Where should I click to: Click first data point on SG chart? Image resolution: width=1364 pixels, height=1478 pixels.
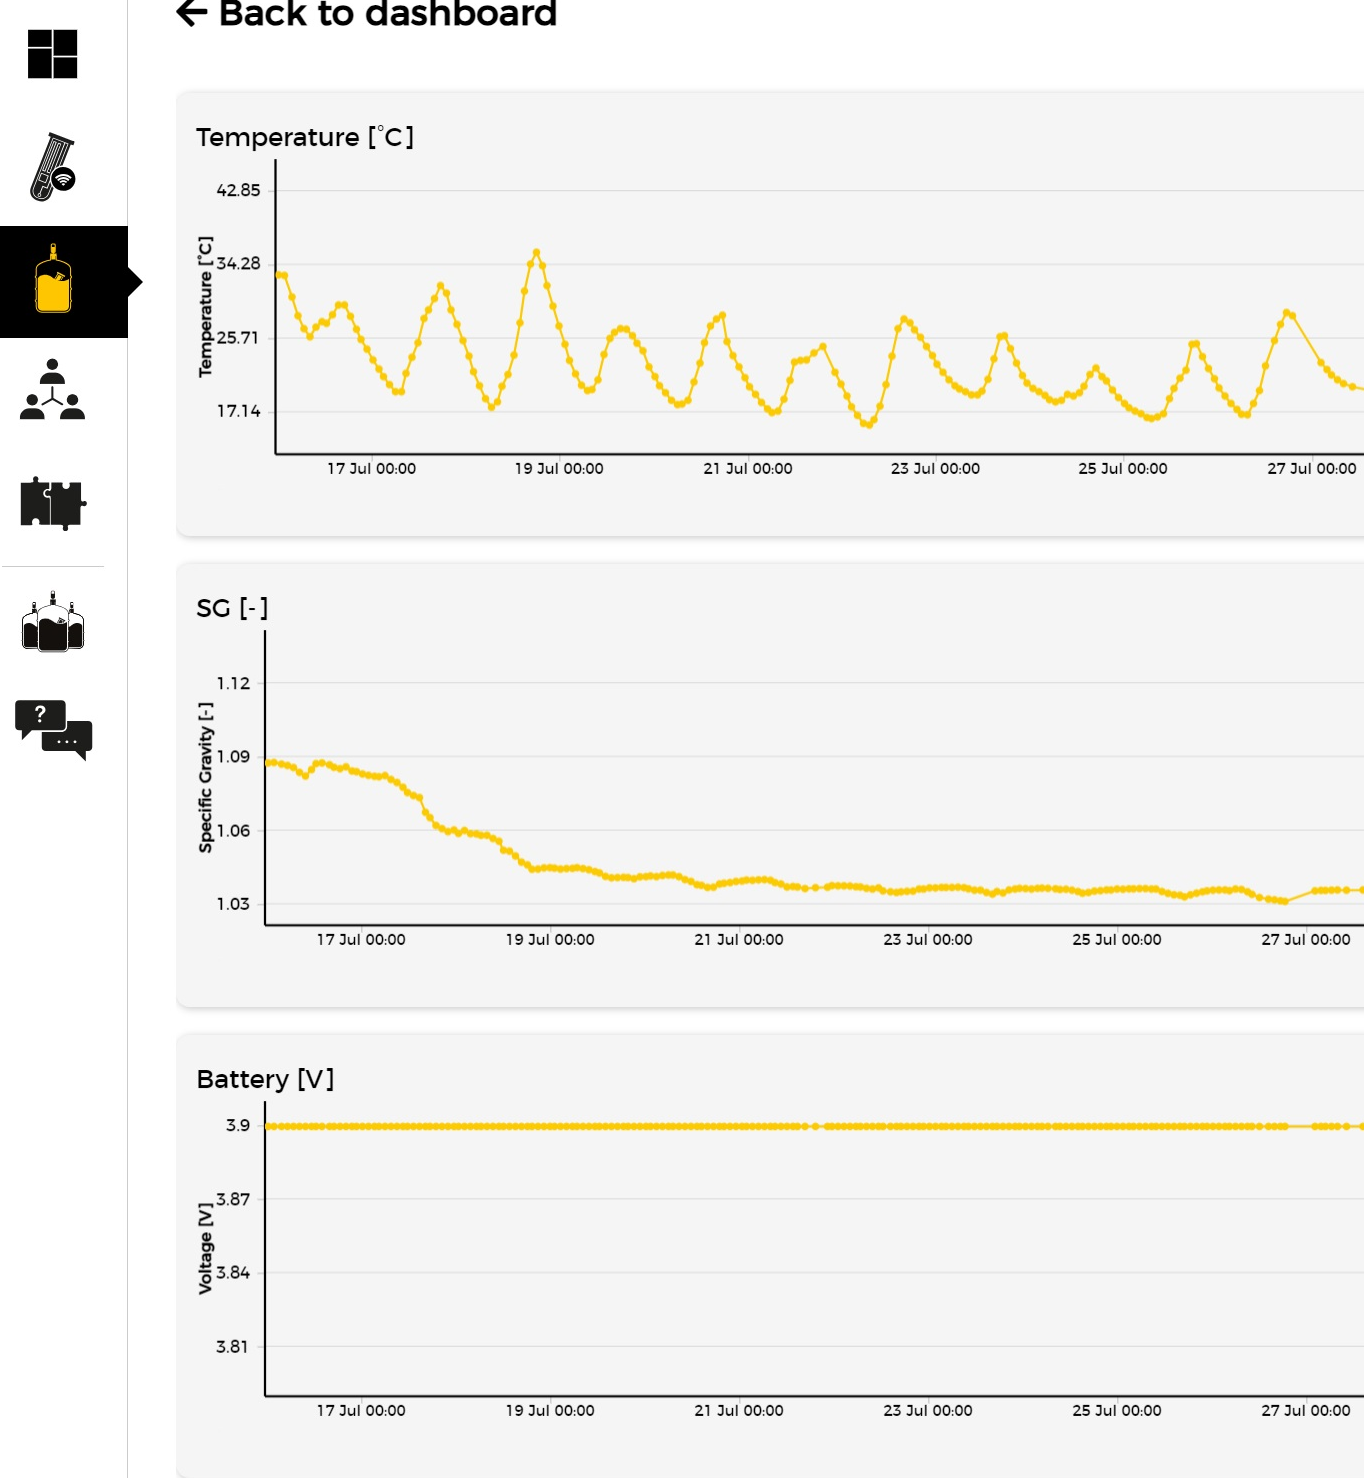coord(269,763)
